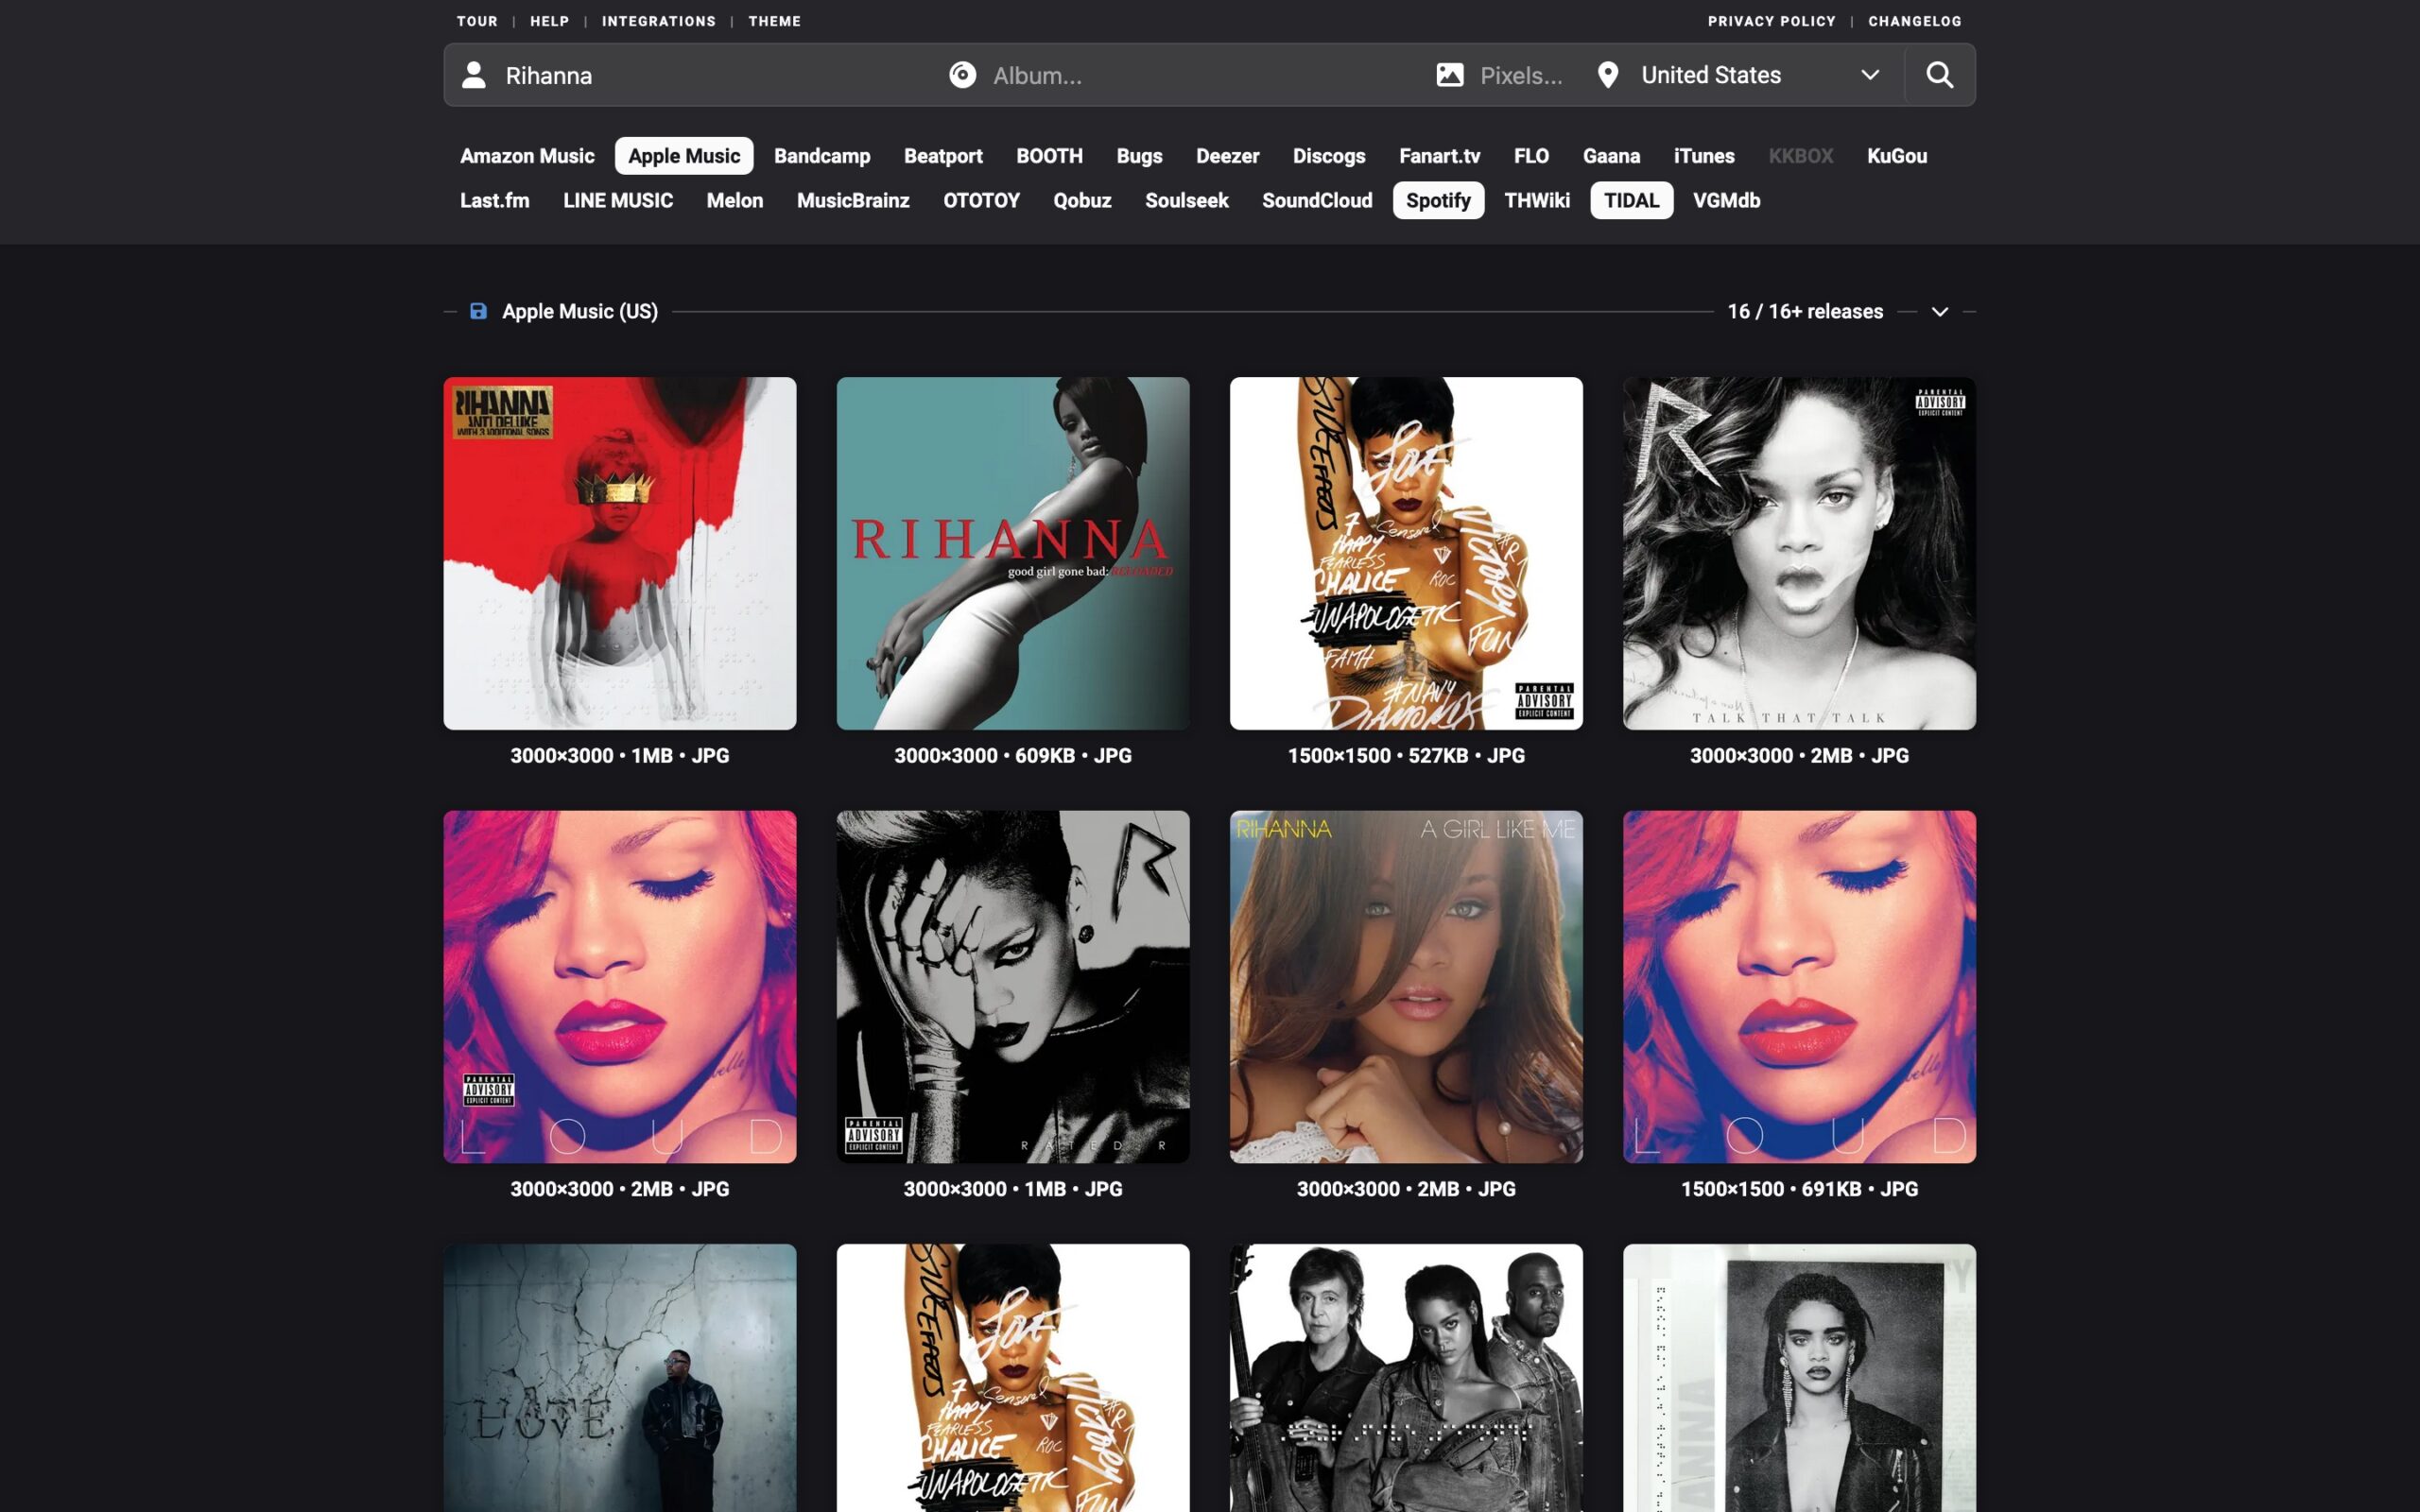Open the bottom-row Unapologetic cover
Image resolution: width=2420 pixels, height=1512 pixels.
coord(1013,1378)
